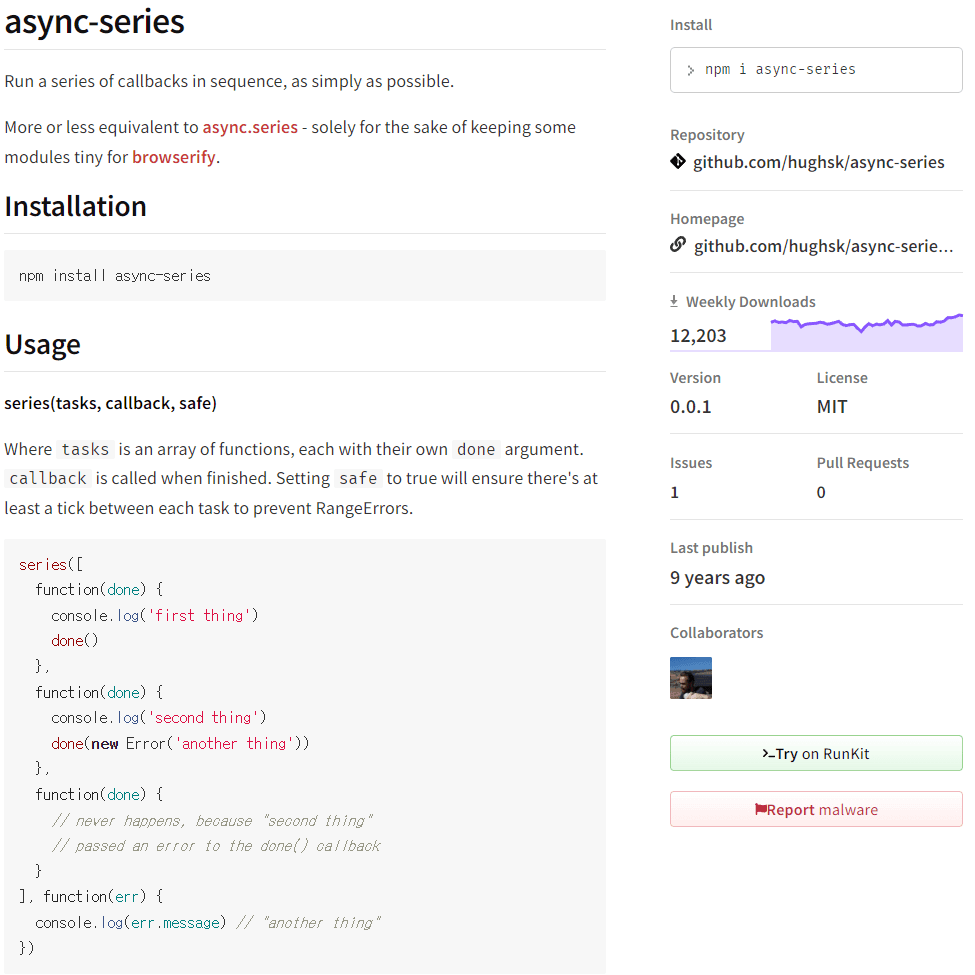
Task: Copy the npm i async-series install command
Action: click(x=816, y=70)
